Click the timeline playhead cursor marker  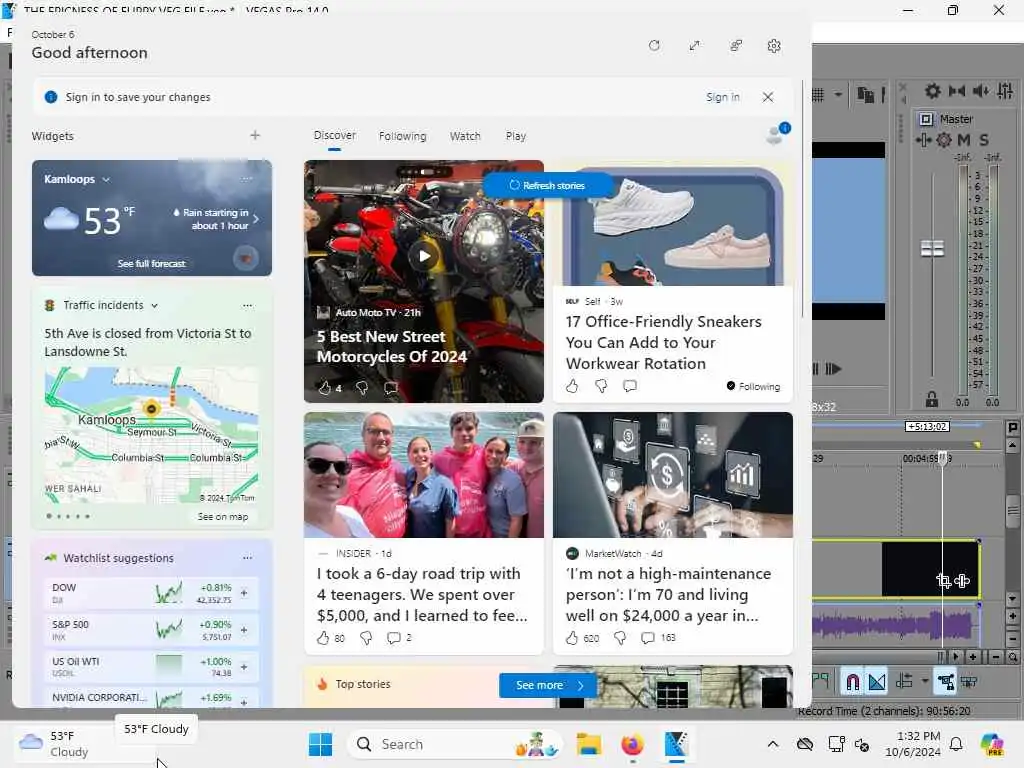point(942,456)
